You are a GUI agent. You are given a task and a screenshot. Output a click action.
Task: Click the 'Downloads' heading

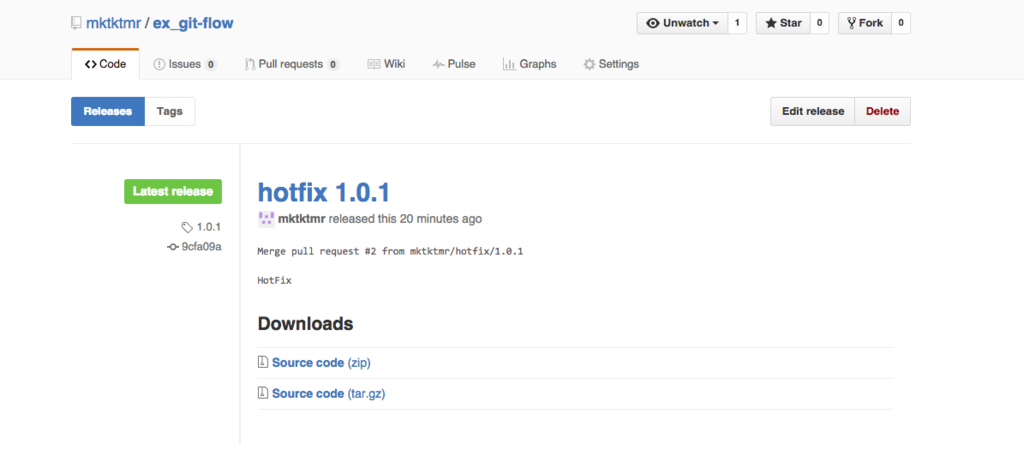306,323
